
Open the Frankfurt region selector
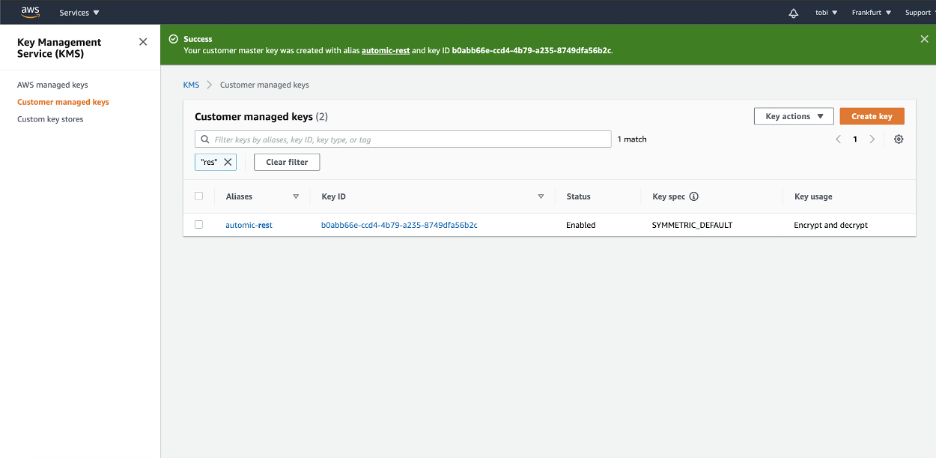pyautogui.click(x=873, y=13)
